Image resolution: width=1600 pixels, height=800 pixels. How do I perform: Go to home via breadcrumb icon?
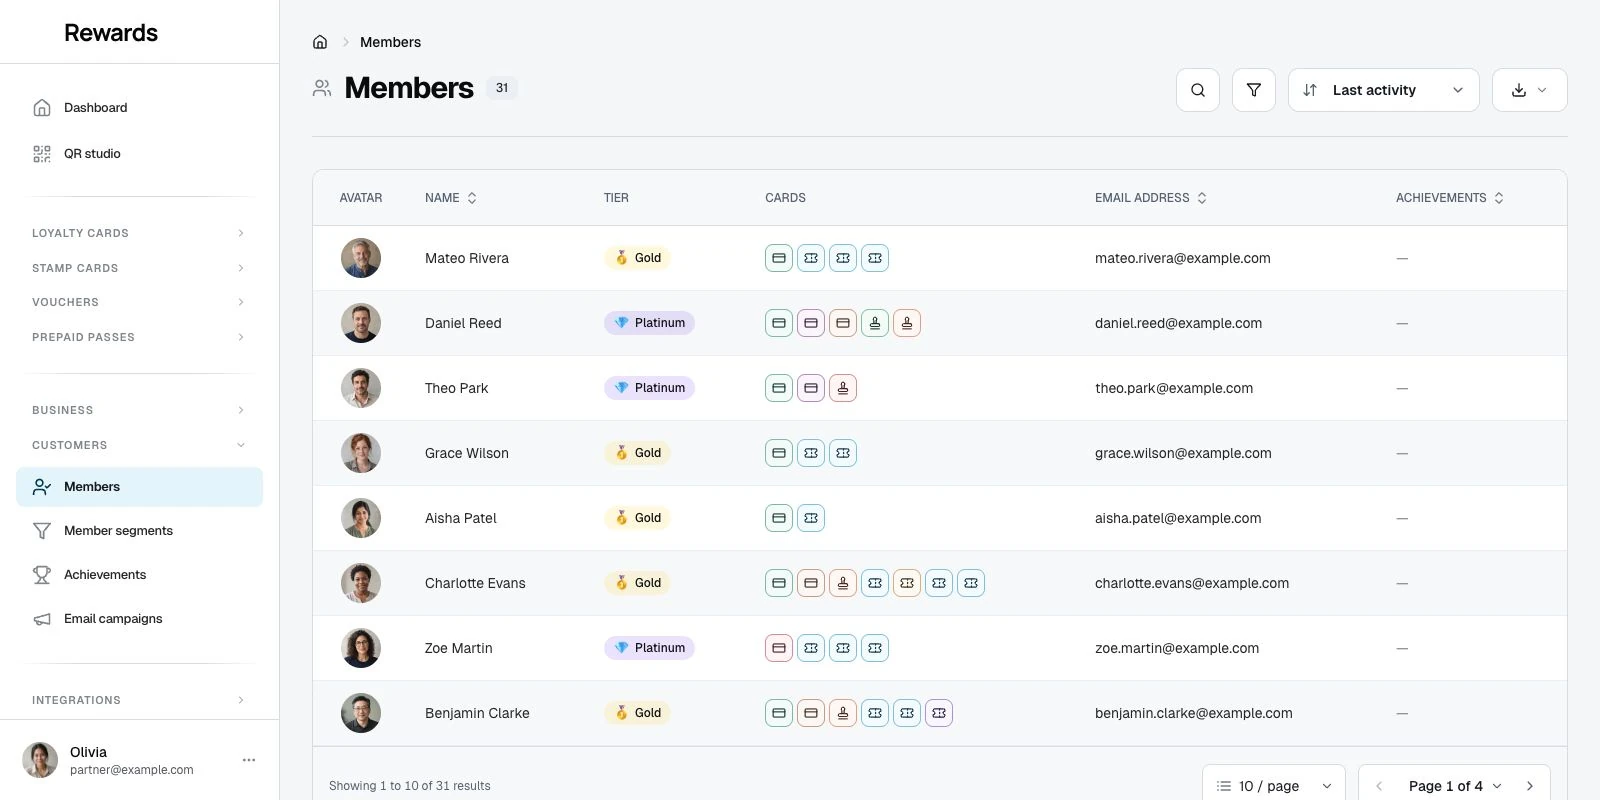(x=320, y=42)
